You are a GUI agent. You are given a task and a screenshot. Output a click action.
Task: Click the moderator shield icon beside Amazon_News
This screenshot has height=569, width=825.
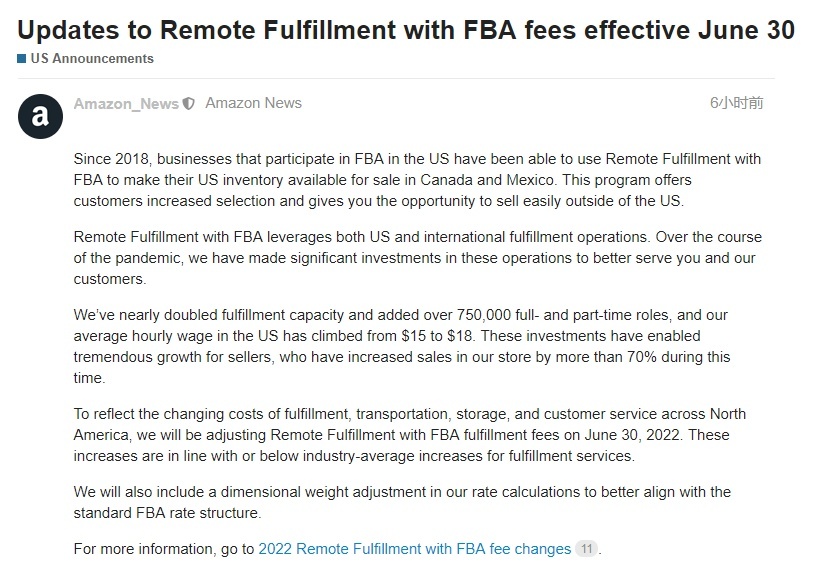coord(188,104)
